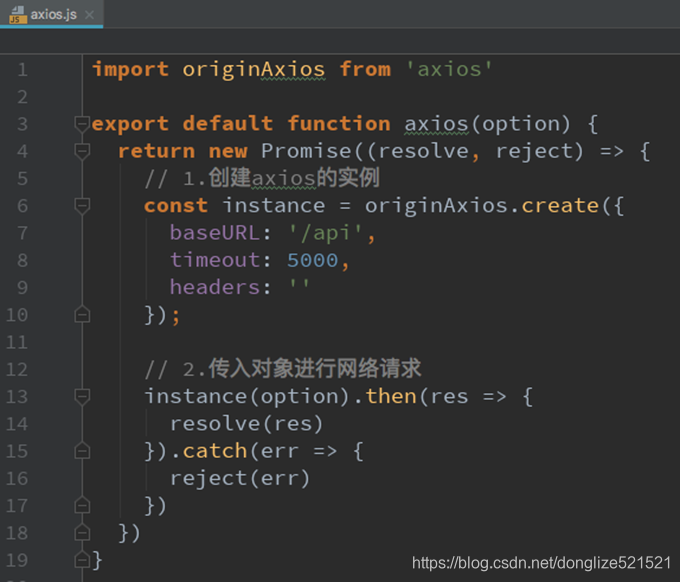
Task: Click fold end marker at line 19
Action: (x=82, y=560)
